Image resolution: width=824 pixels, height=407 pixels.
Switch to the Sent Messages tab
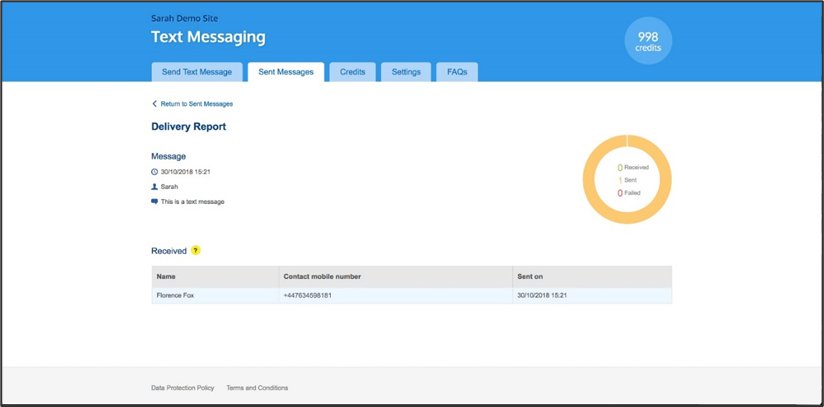pyautogui.click(x=286, y=72)
